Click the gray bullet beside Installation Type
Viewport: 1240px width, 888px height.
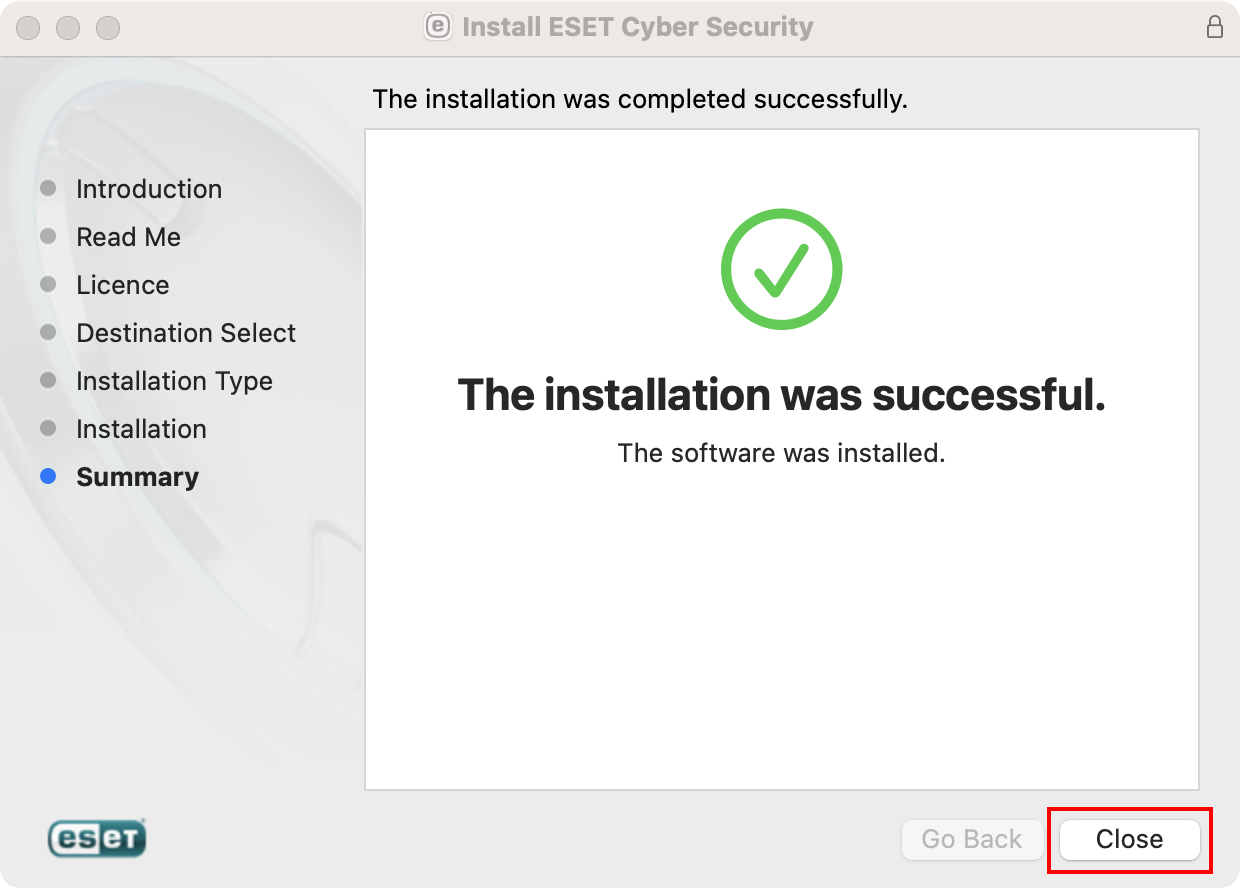tap(48, 381)
